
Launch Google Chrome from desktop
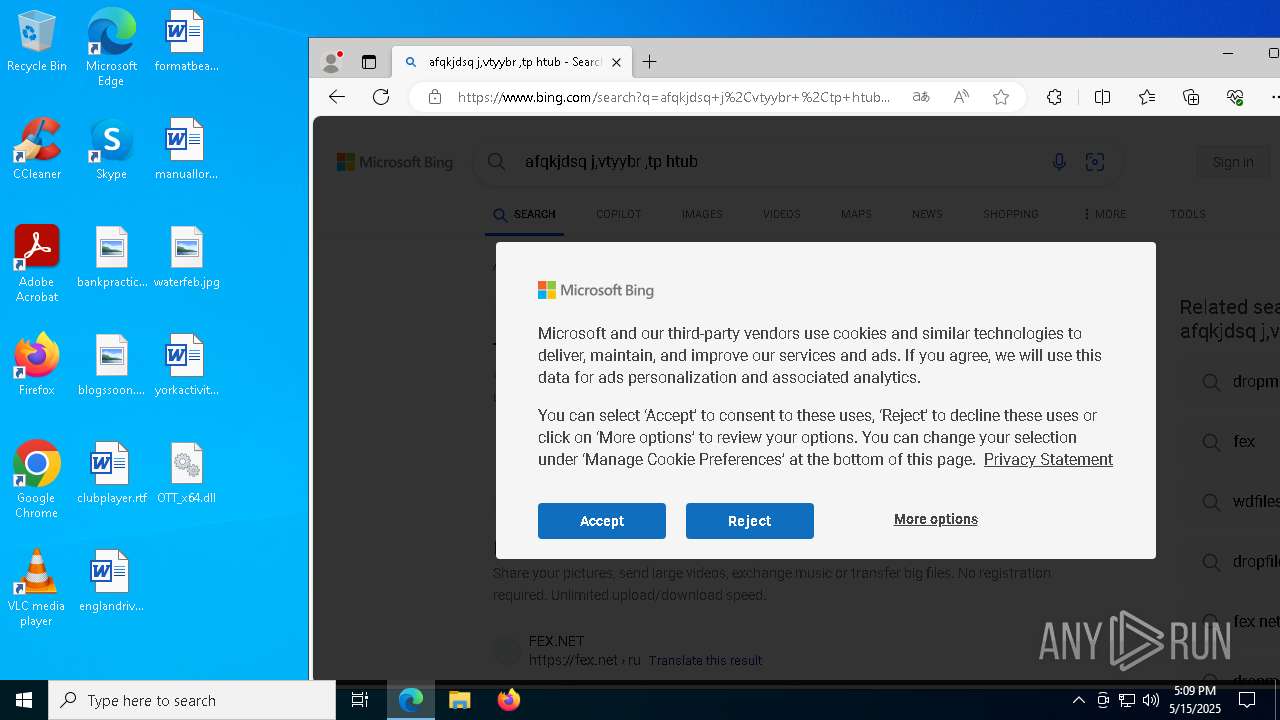(x=37, y=480)
